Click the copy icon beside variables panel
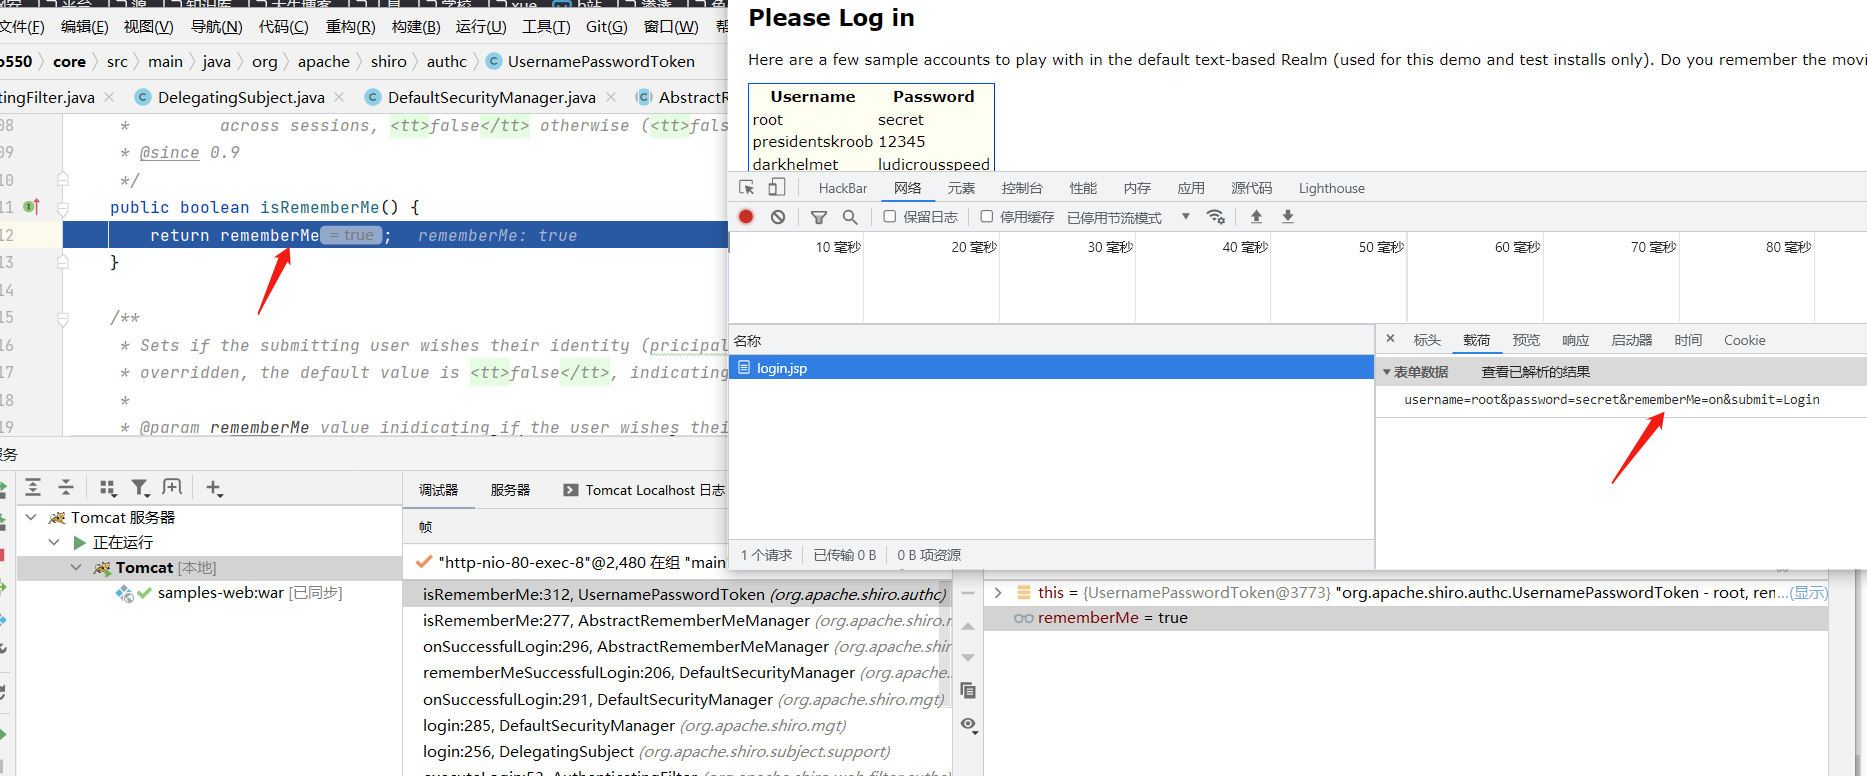Screen dimensions: 1867x776 968,690
